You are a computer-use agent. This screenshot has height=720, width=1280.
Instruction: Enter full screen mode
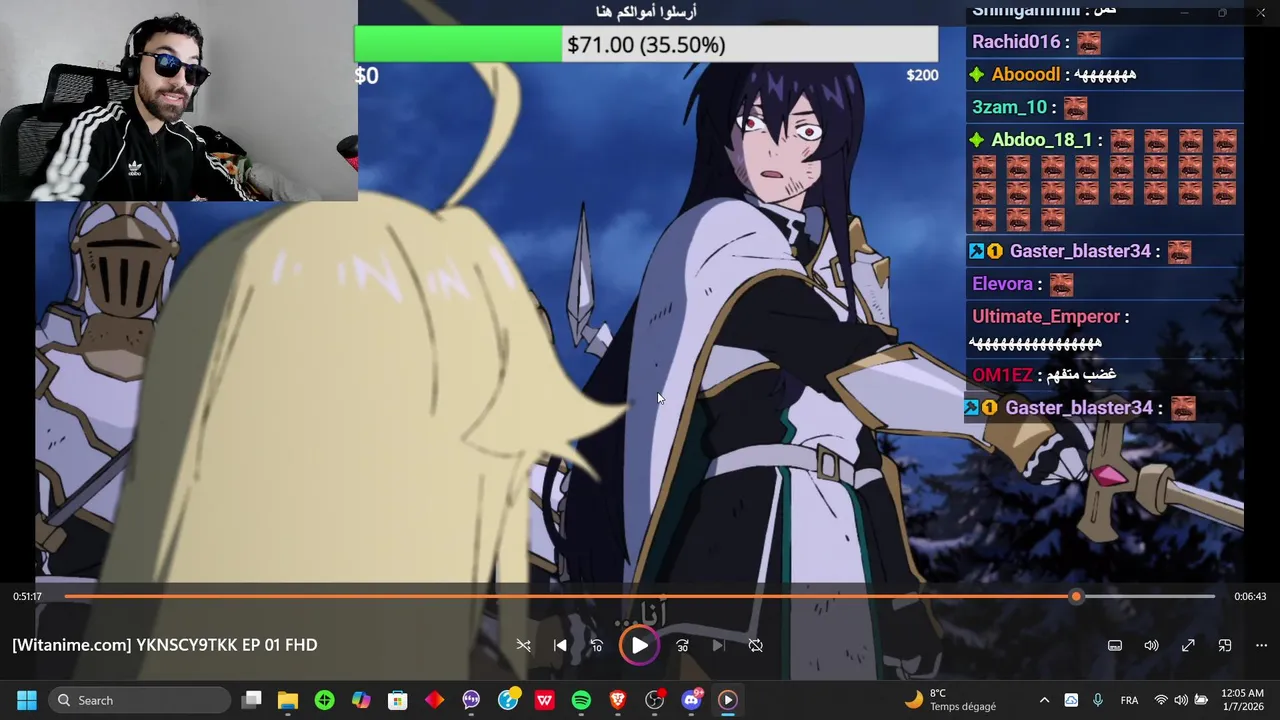pos(1188,646)
